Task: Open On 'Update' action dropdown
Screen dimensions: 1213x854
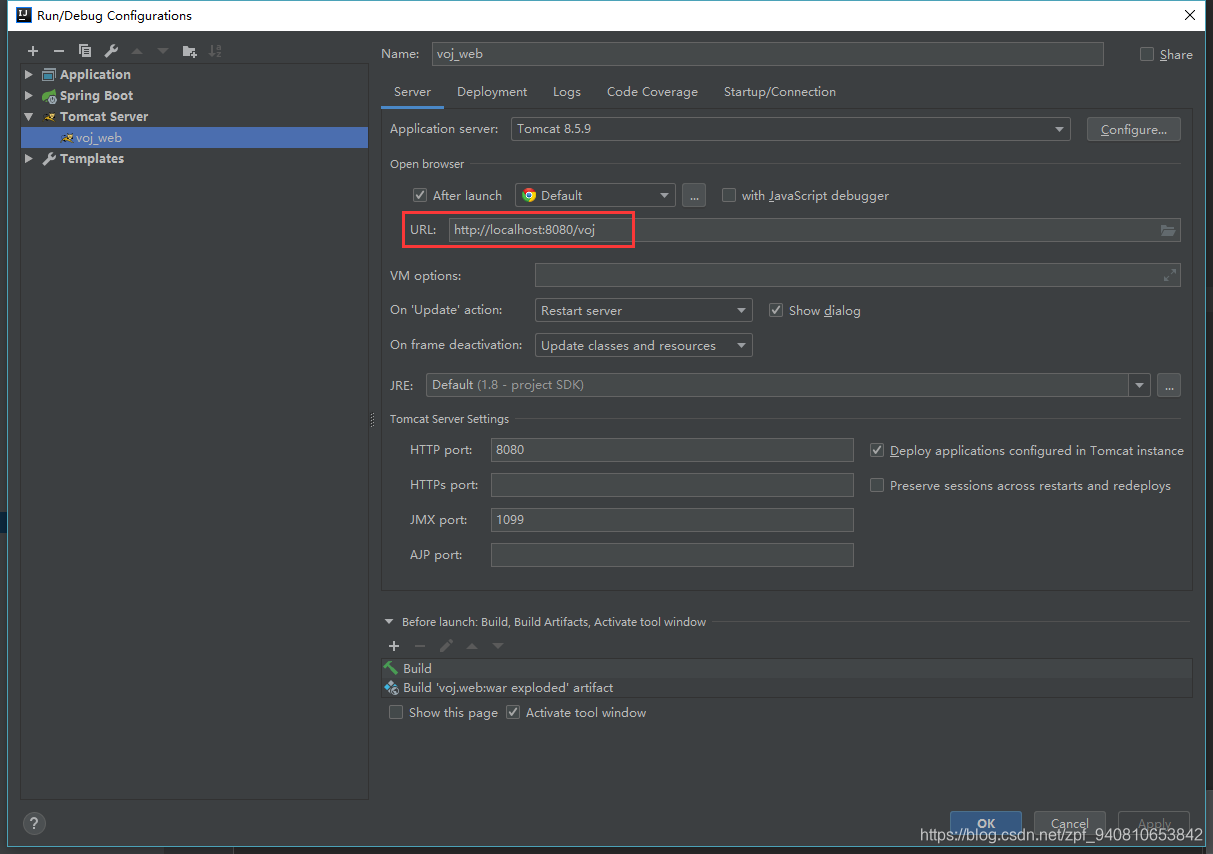Action: pos(644,310)
